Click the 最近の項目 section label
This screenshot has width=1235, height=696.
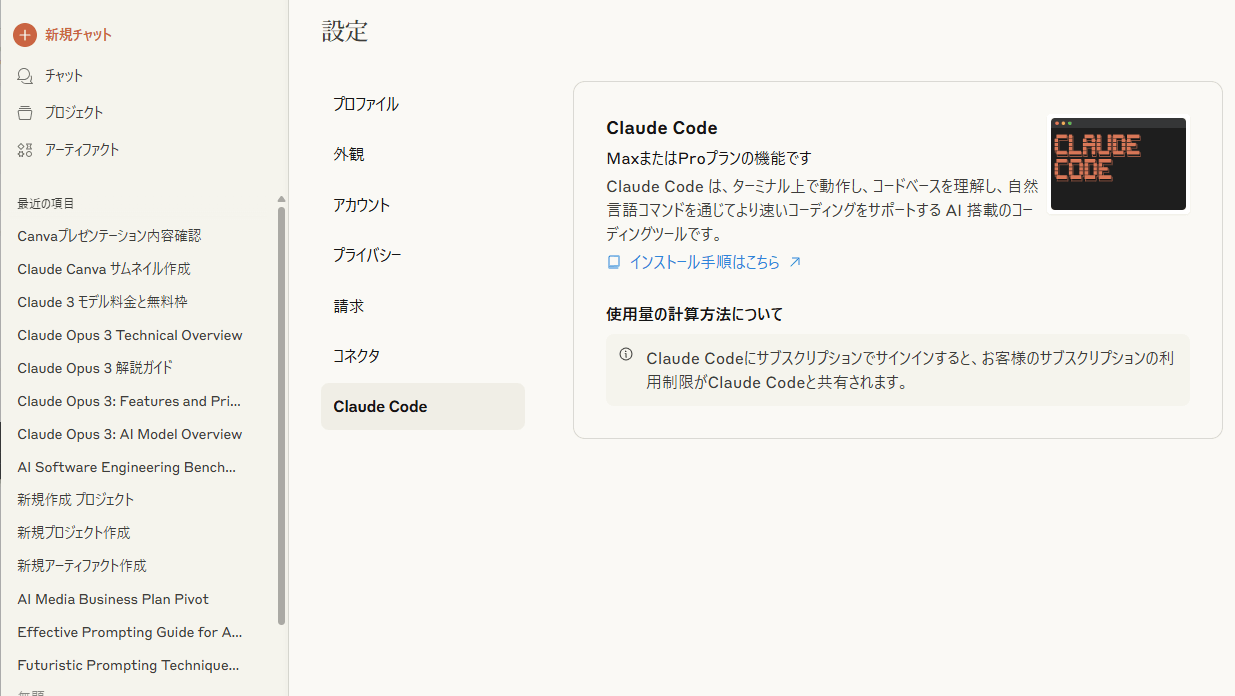click(x=46, y=203)
